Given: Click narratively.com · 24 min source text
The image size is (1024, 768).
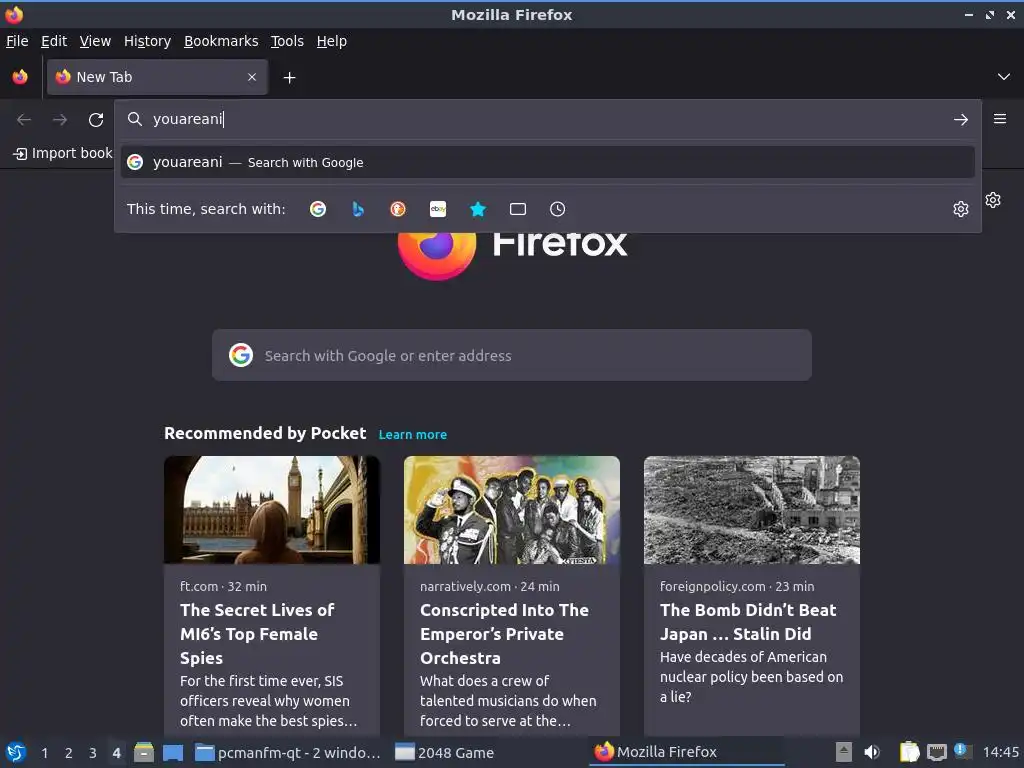Looking at the screenshot, I should click(x=490, y=586).
